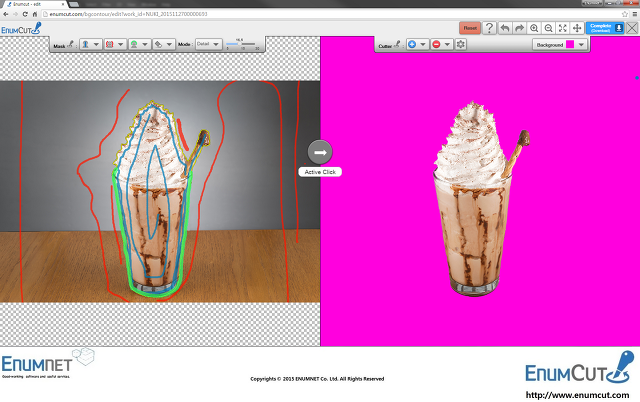The height and width of the screenshot is (402, 640).
Task: Select the cutter remove (red minus) tool
Action: pyautogui.click(x=436, y=44)
